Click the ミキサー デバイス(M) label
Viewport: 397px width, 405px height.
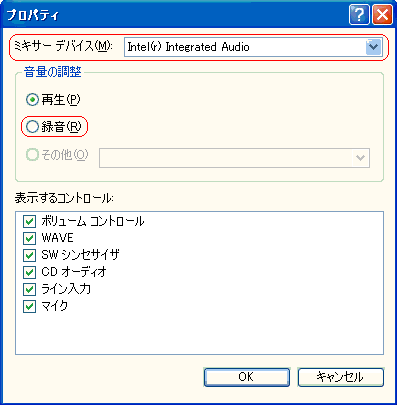[63, 46]
